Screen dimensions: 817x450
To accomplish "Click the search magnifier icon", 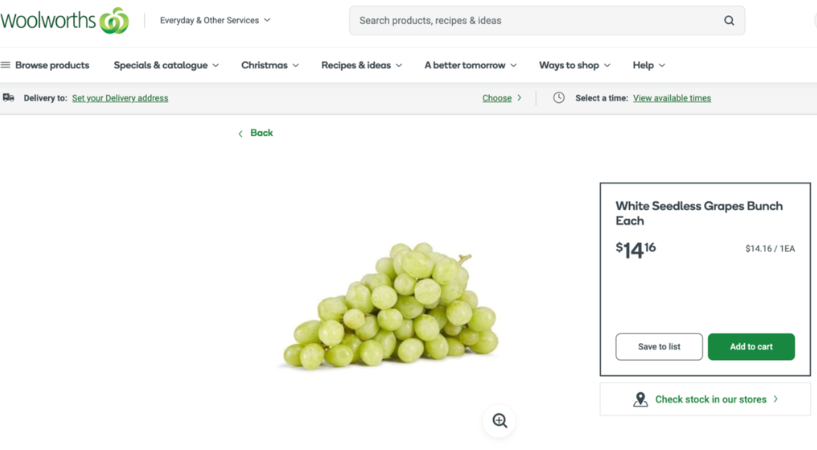I will pos(729,20).
